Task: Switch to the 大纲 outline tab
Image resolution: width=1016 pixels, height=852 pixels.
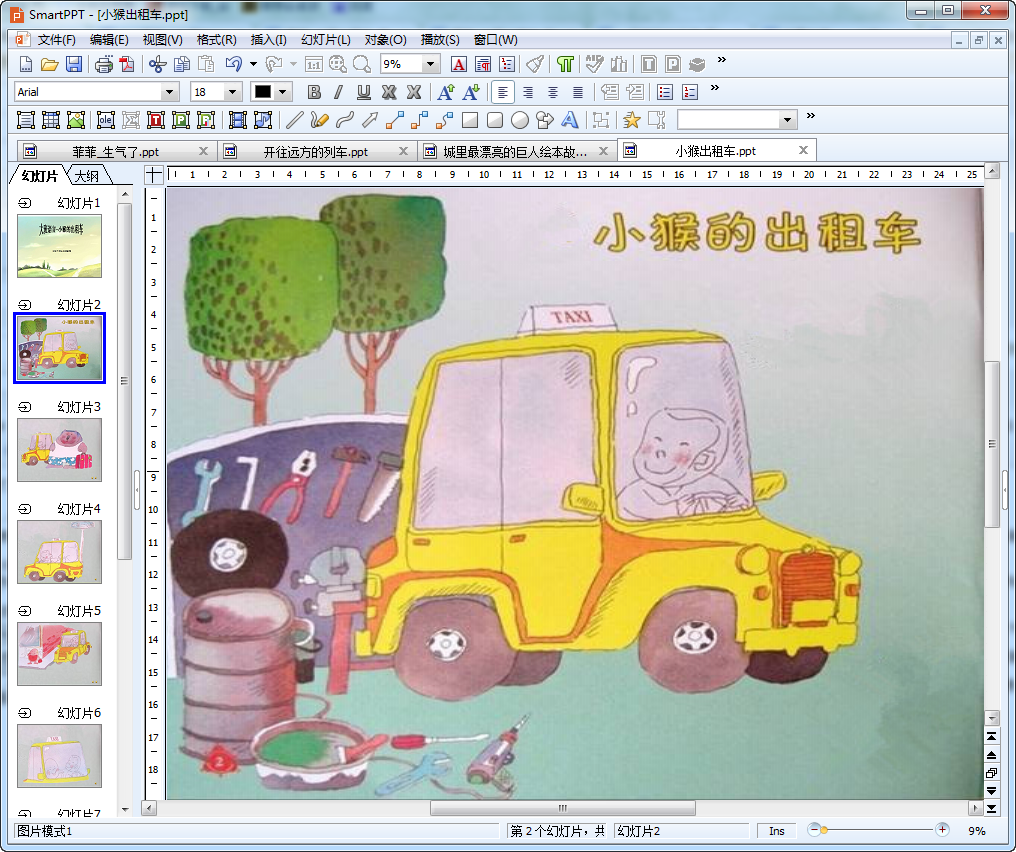Action: click(87, 176)
